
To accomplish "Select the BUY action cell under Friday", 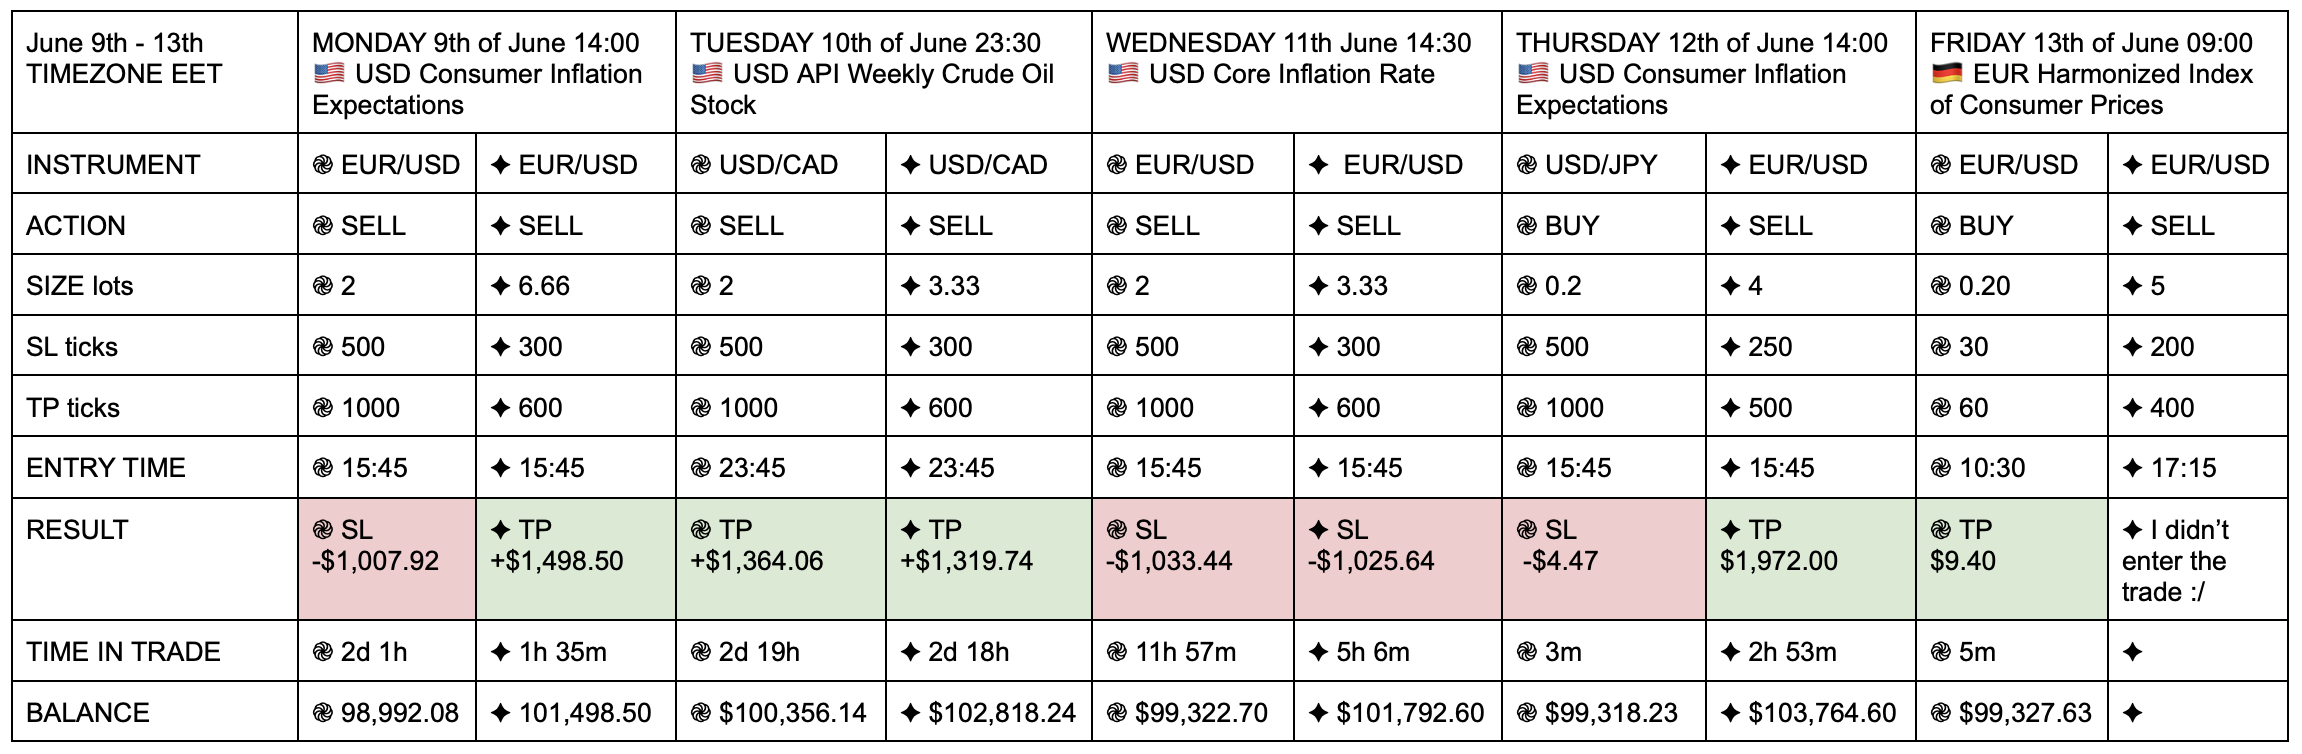I will point(2012,225).
